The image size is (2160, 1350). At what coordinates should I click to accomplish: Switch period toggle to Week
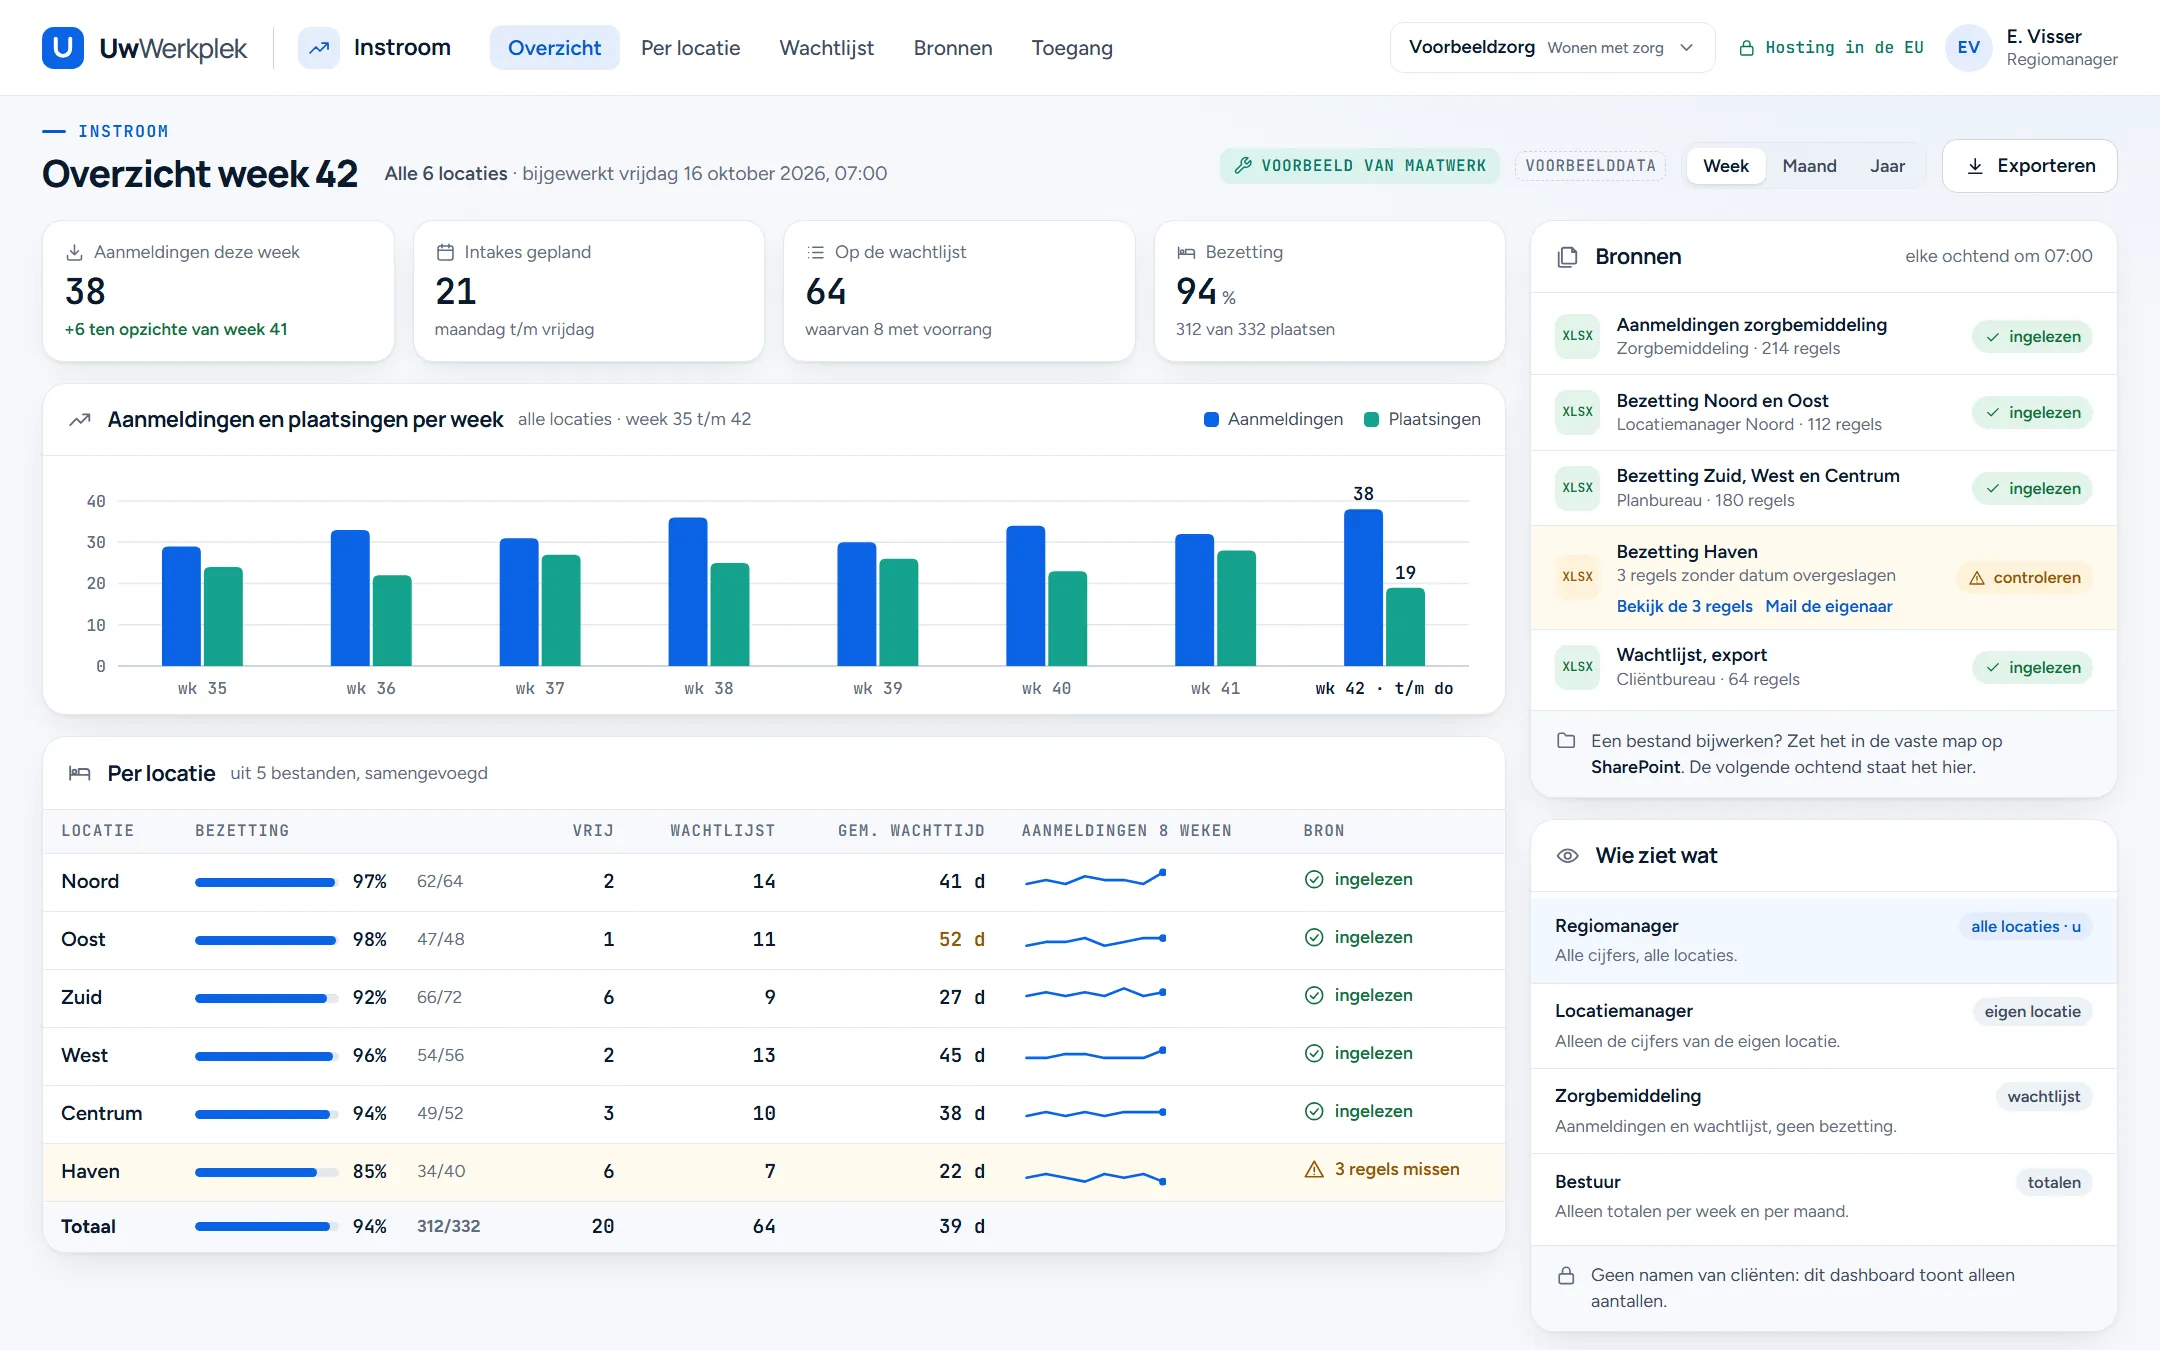pyautogui.click(x=1726, y=166)
